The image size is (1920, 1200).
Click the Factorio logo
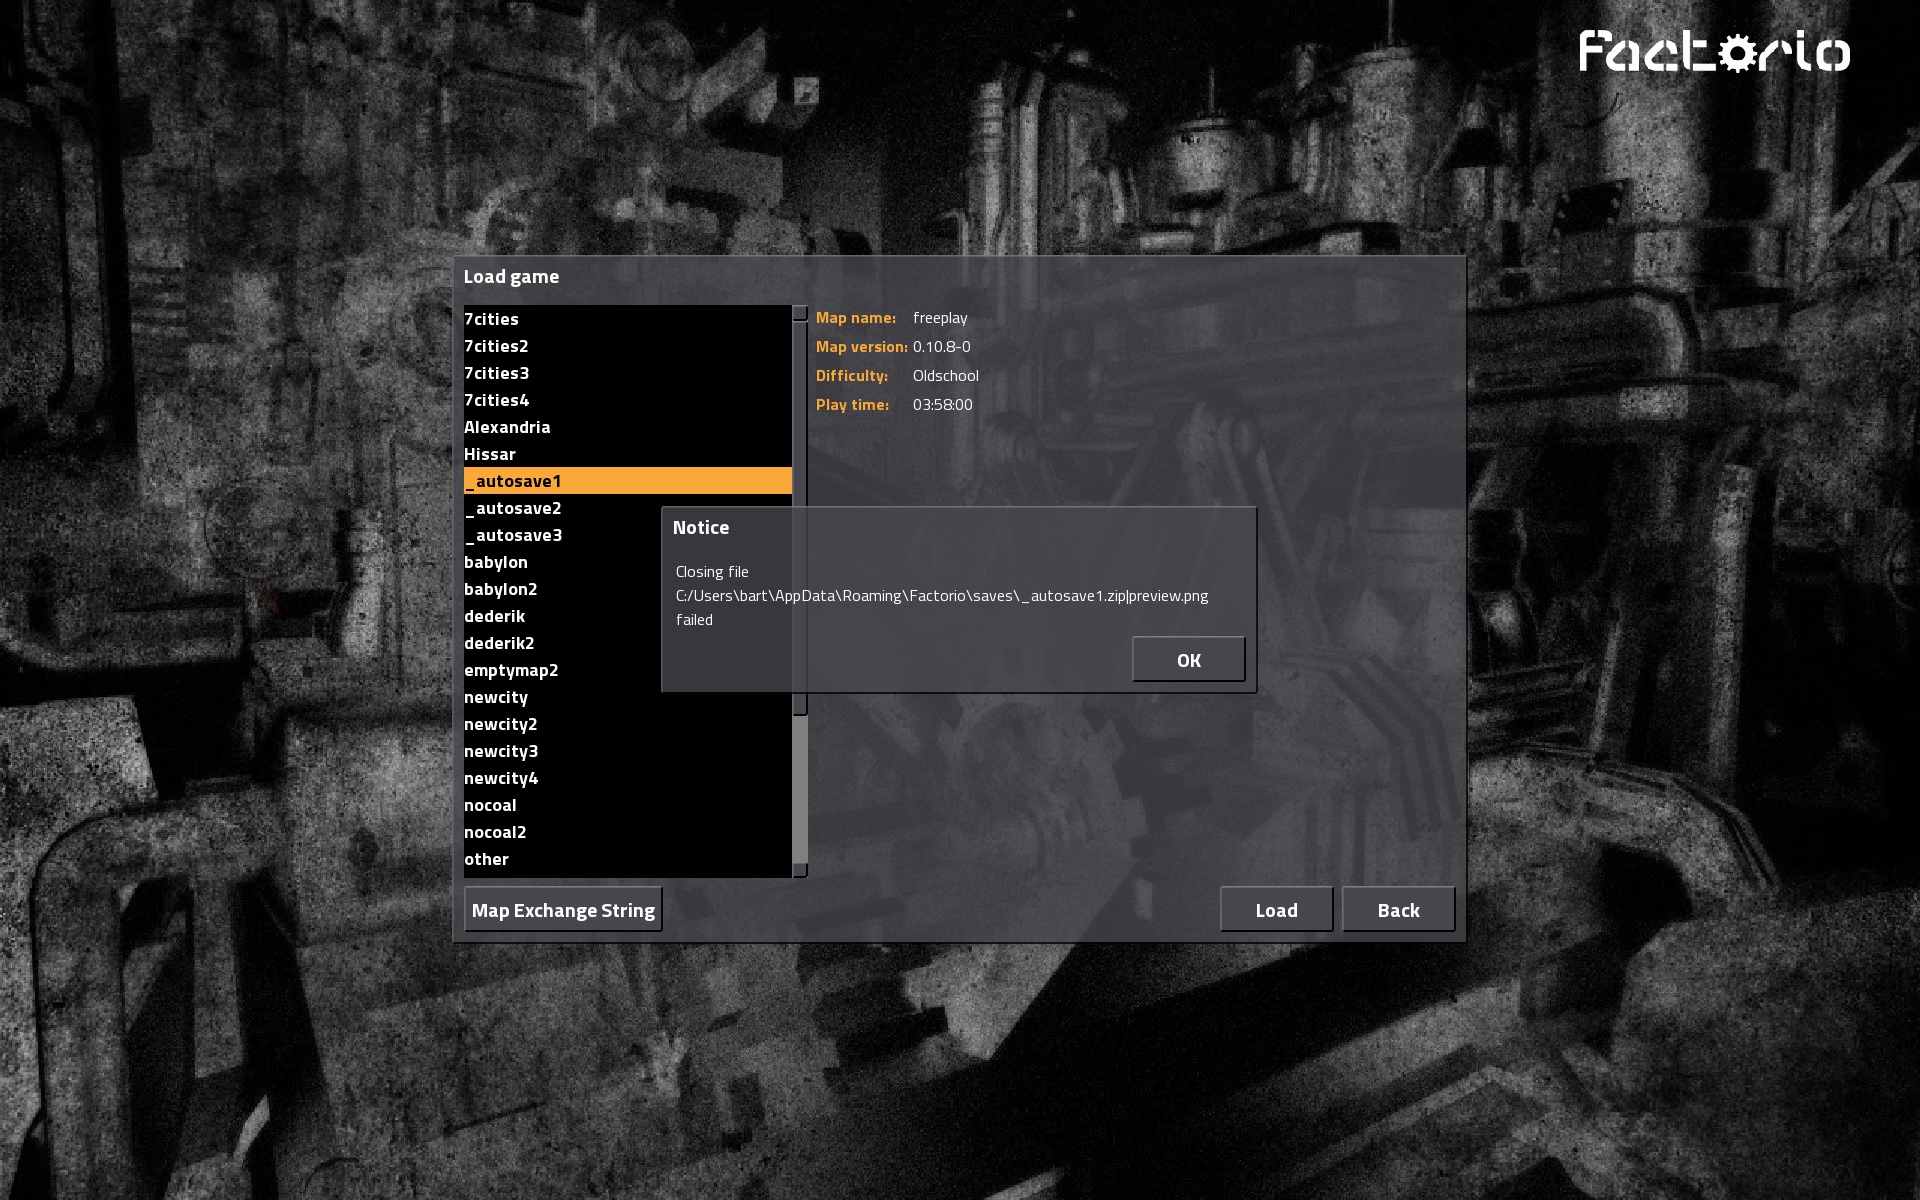[1714, 52]
